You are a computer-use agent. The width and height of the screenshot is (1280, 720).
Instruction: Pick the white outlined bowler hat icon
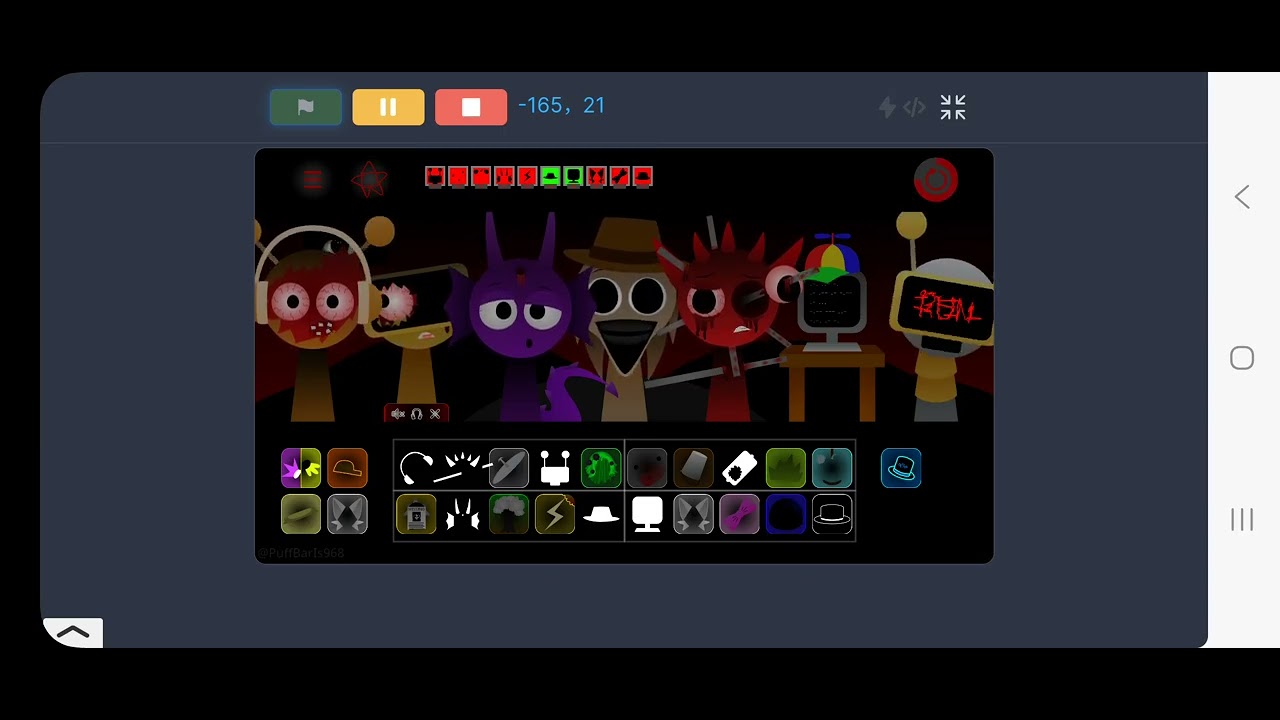(832, 515)
